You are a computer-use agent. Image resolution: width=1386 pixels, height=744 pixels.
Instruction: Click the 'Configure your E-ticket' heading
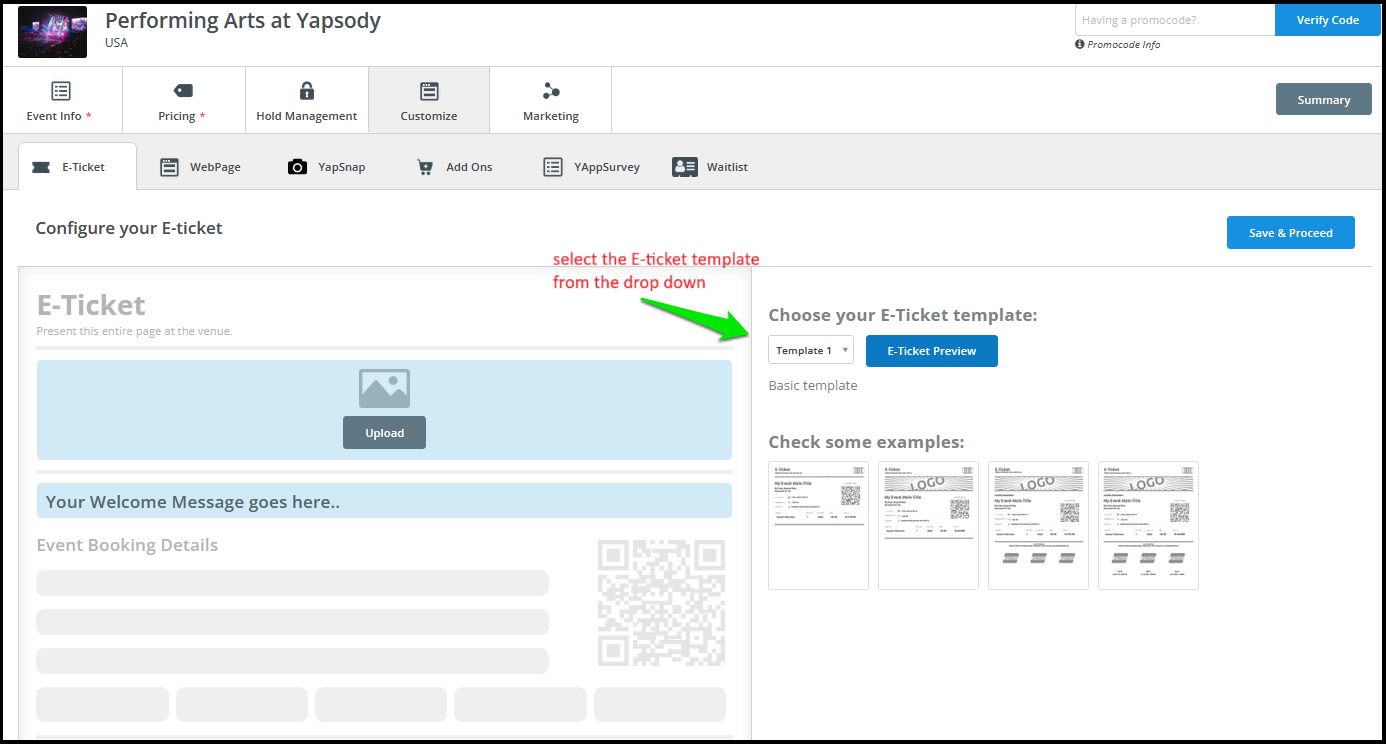(x=129, y=228)
